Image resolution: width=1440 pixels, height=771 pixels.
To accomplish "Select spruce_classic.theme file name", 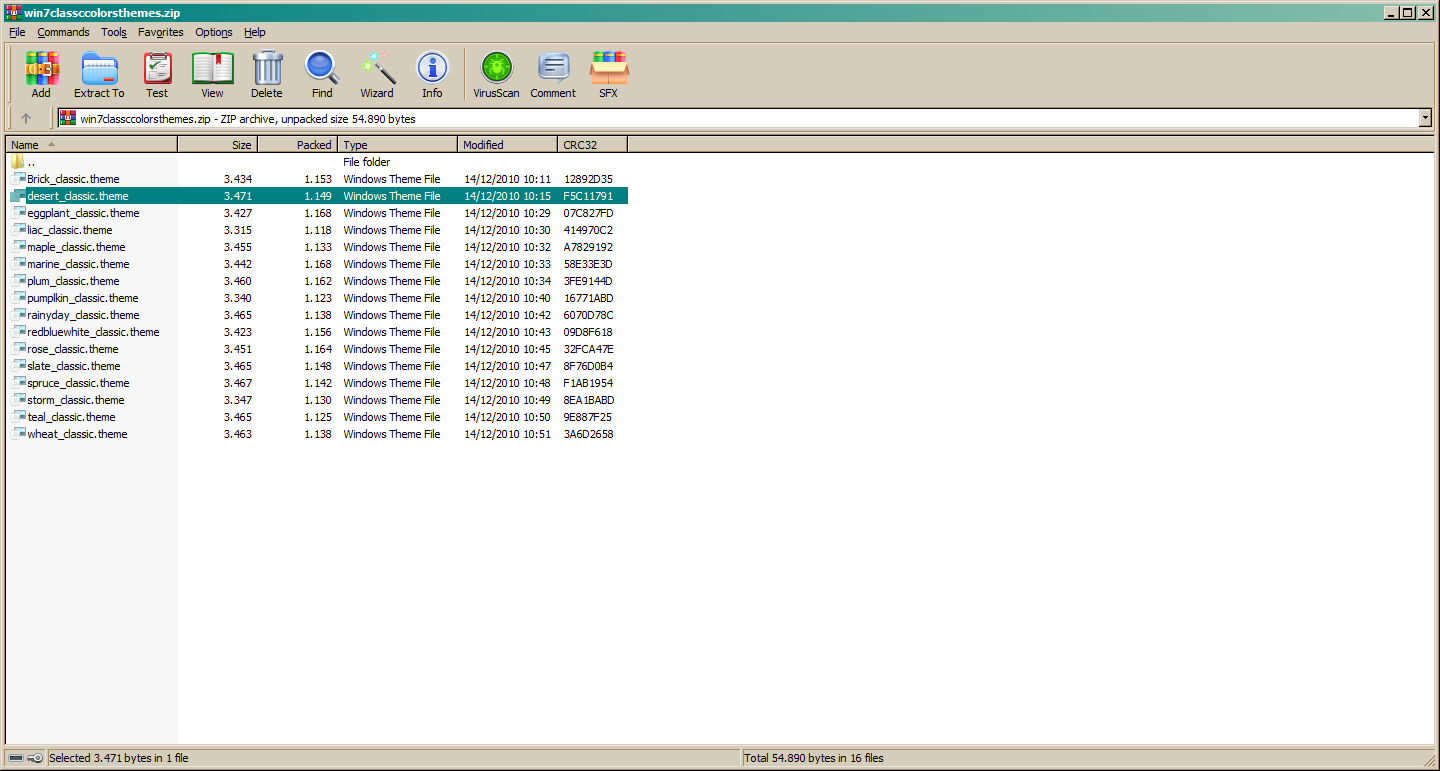I will pyautogui.click(x=78, y=383).
